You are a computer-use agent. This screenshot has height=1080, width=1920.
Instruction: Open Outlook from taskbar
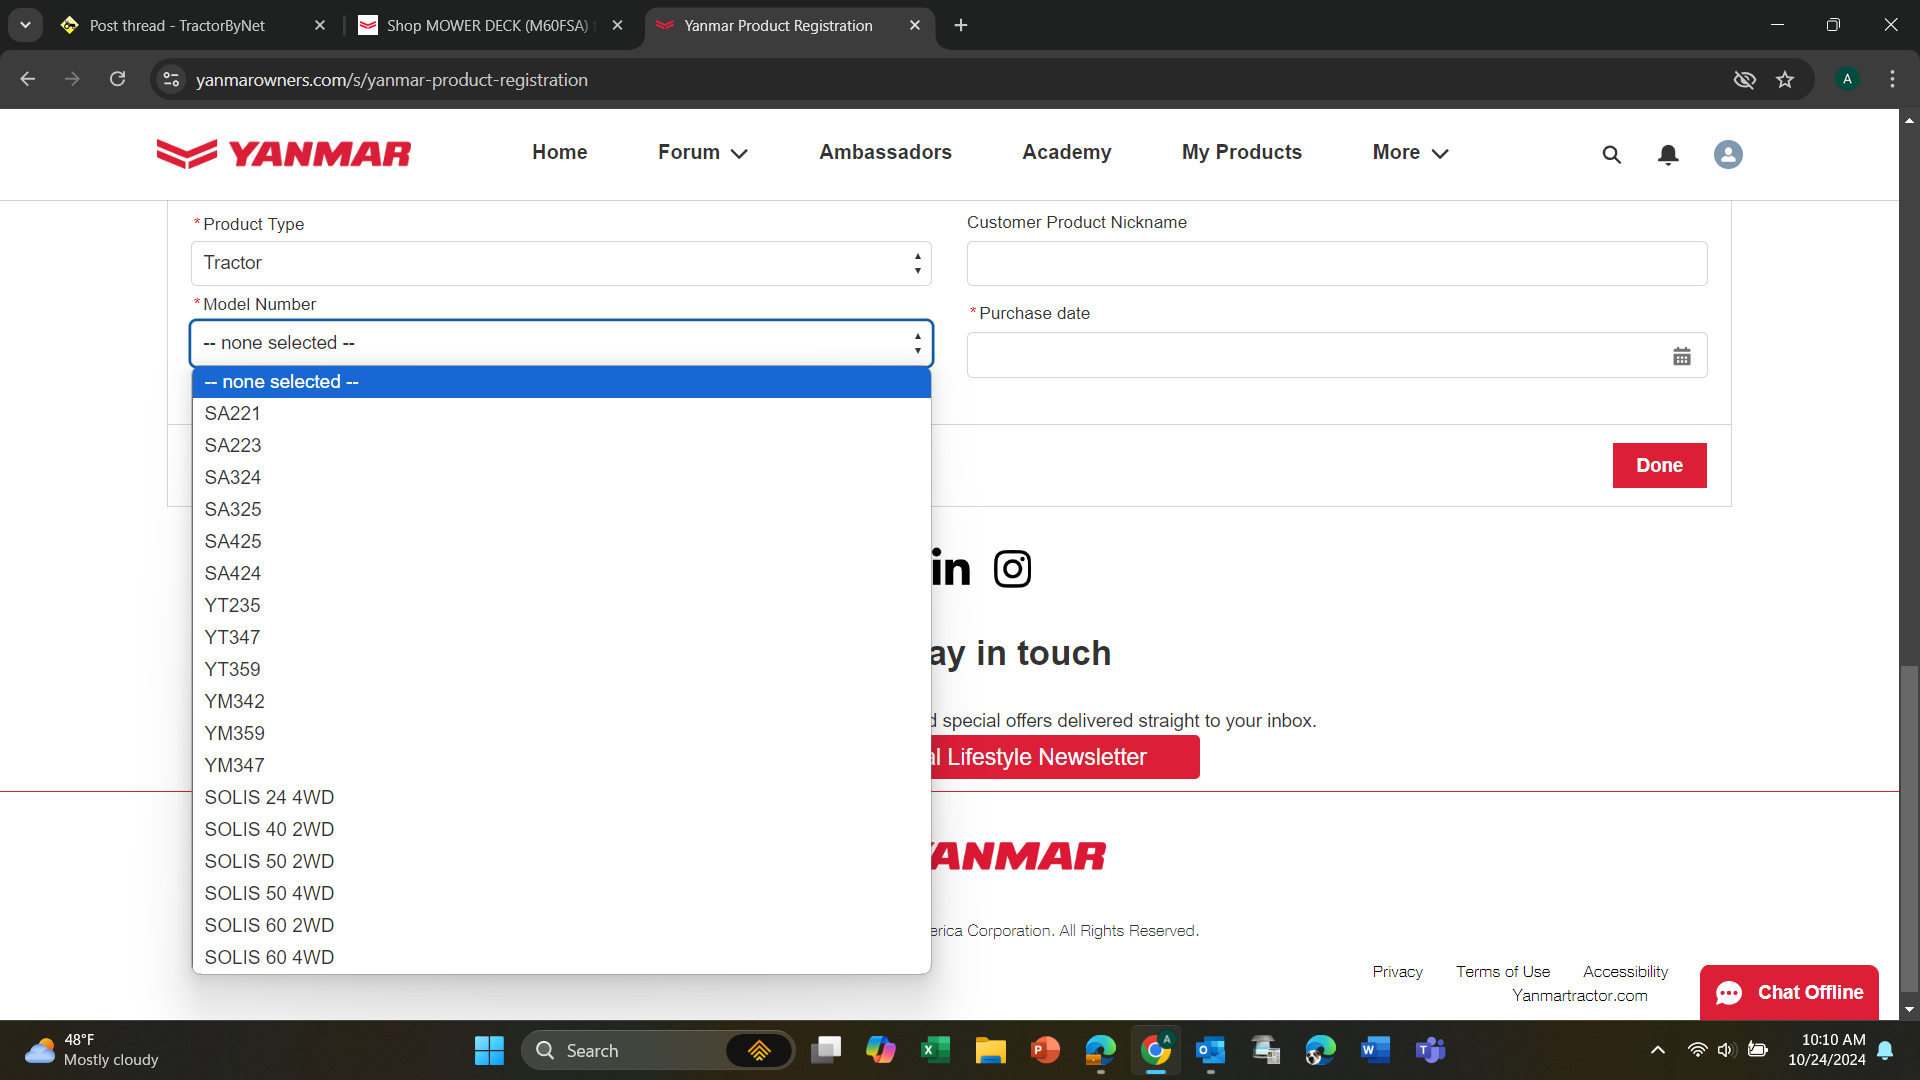tap(1210, 1050)
